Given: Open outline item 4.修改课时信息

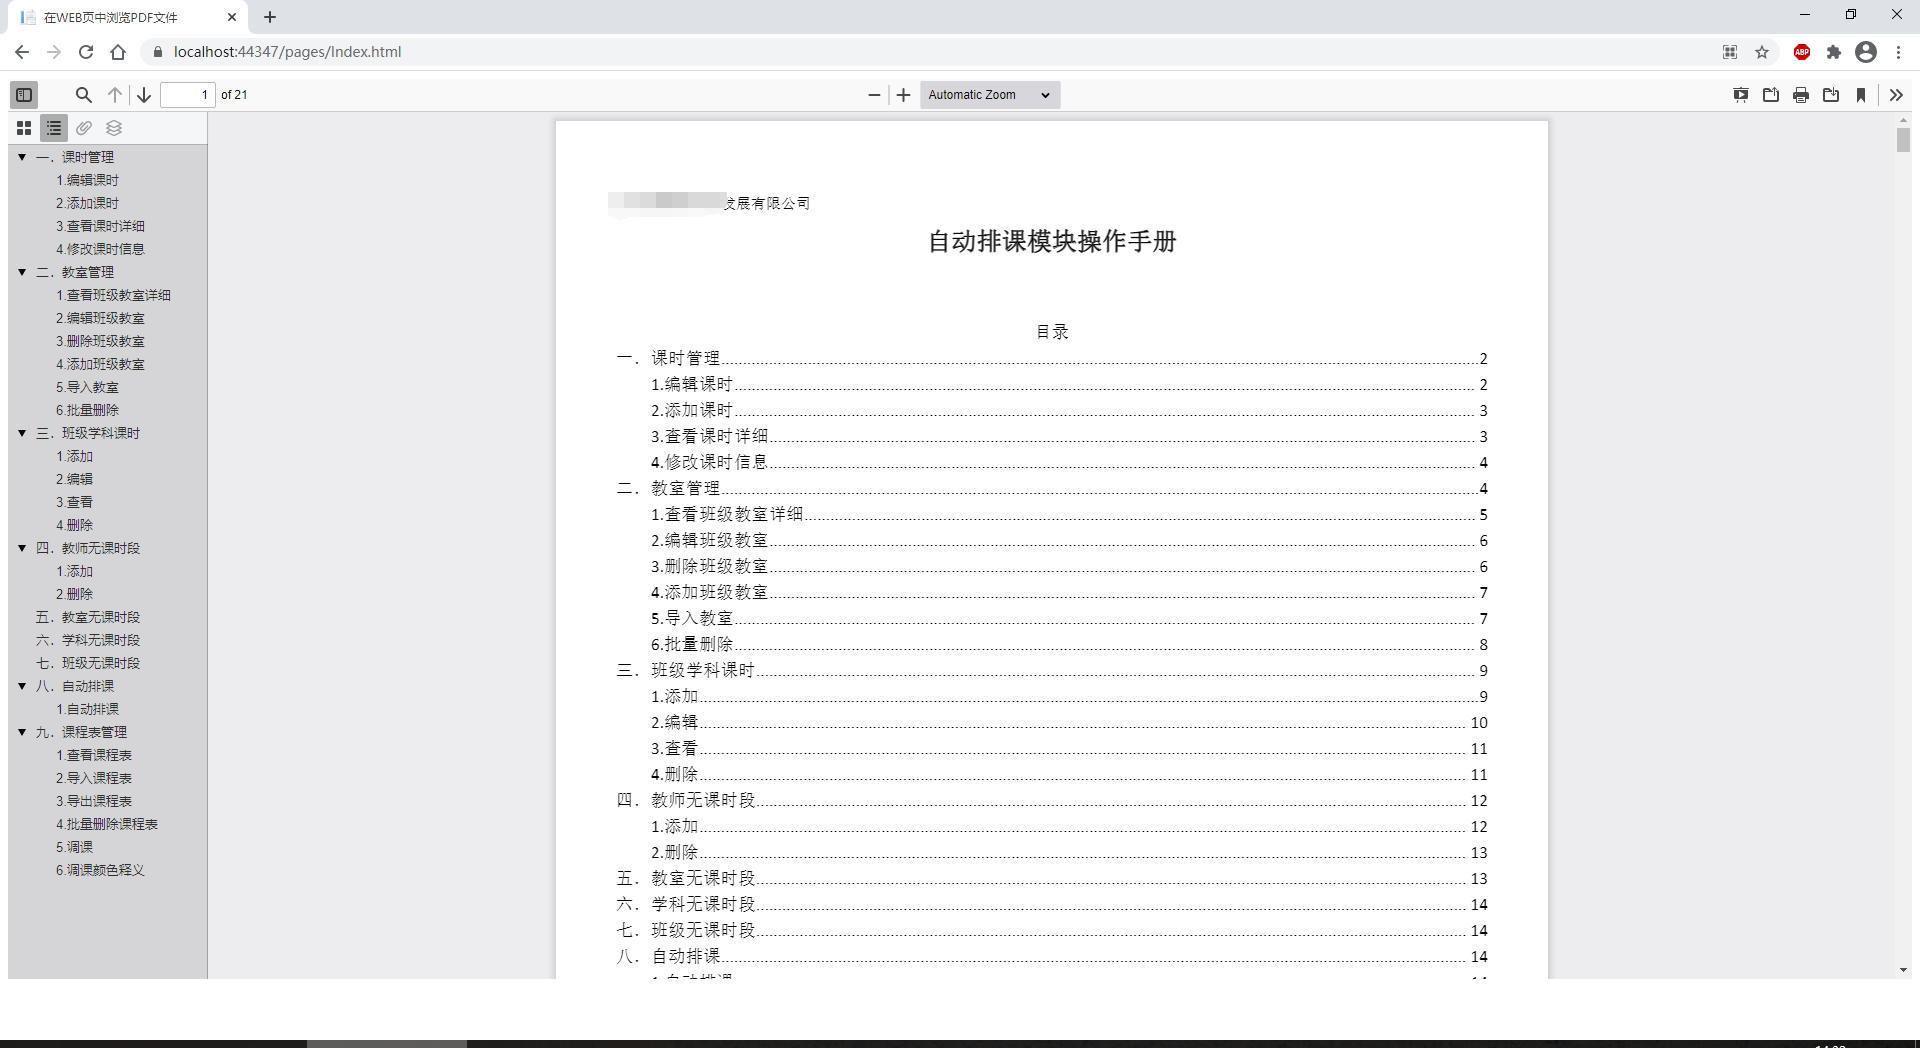Looking at the screenshot, I should tap(100, 249).
